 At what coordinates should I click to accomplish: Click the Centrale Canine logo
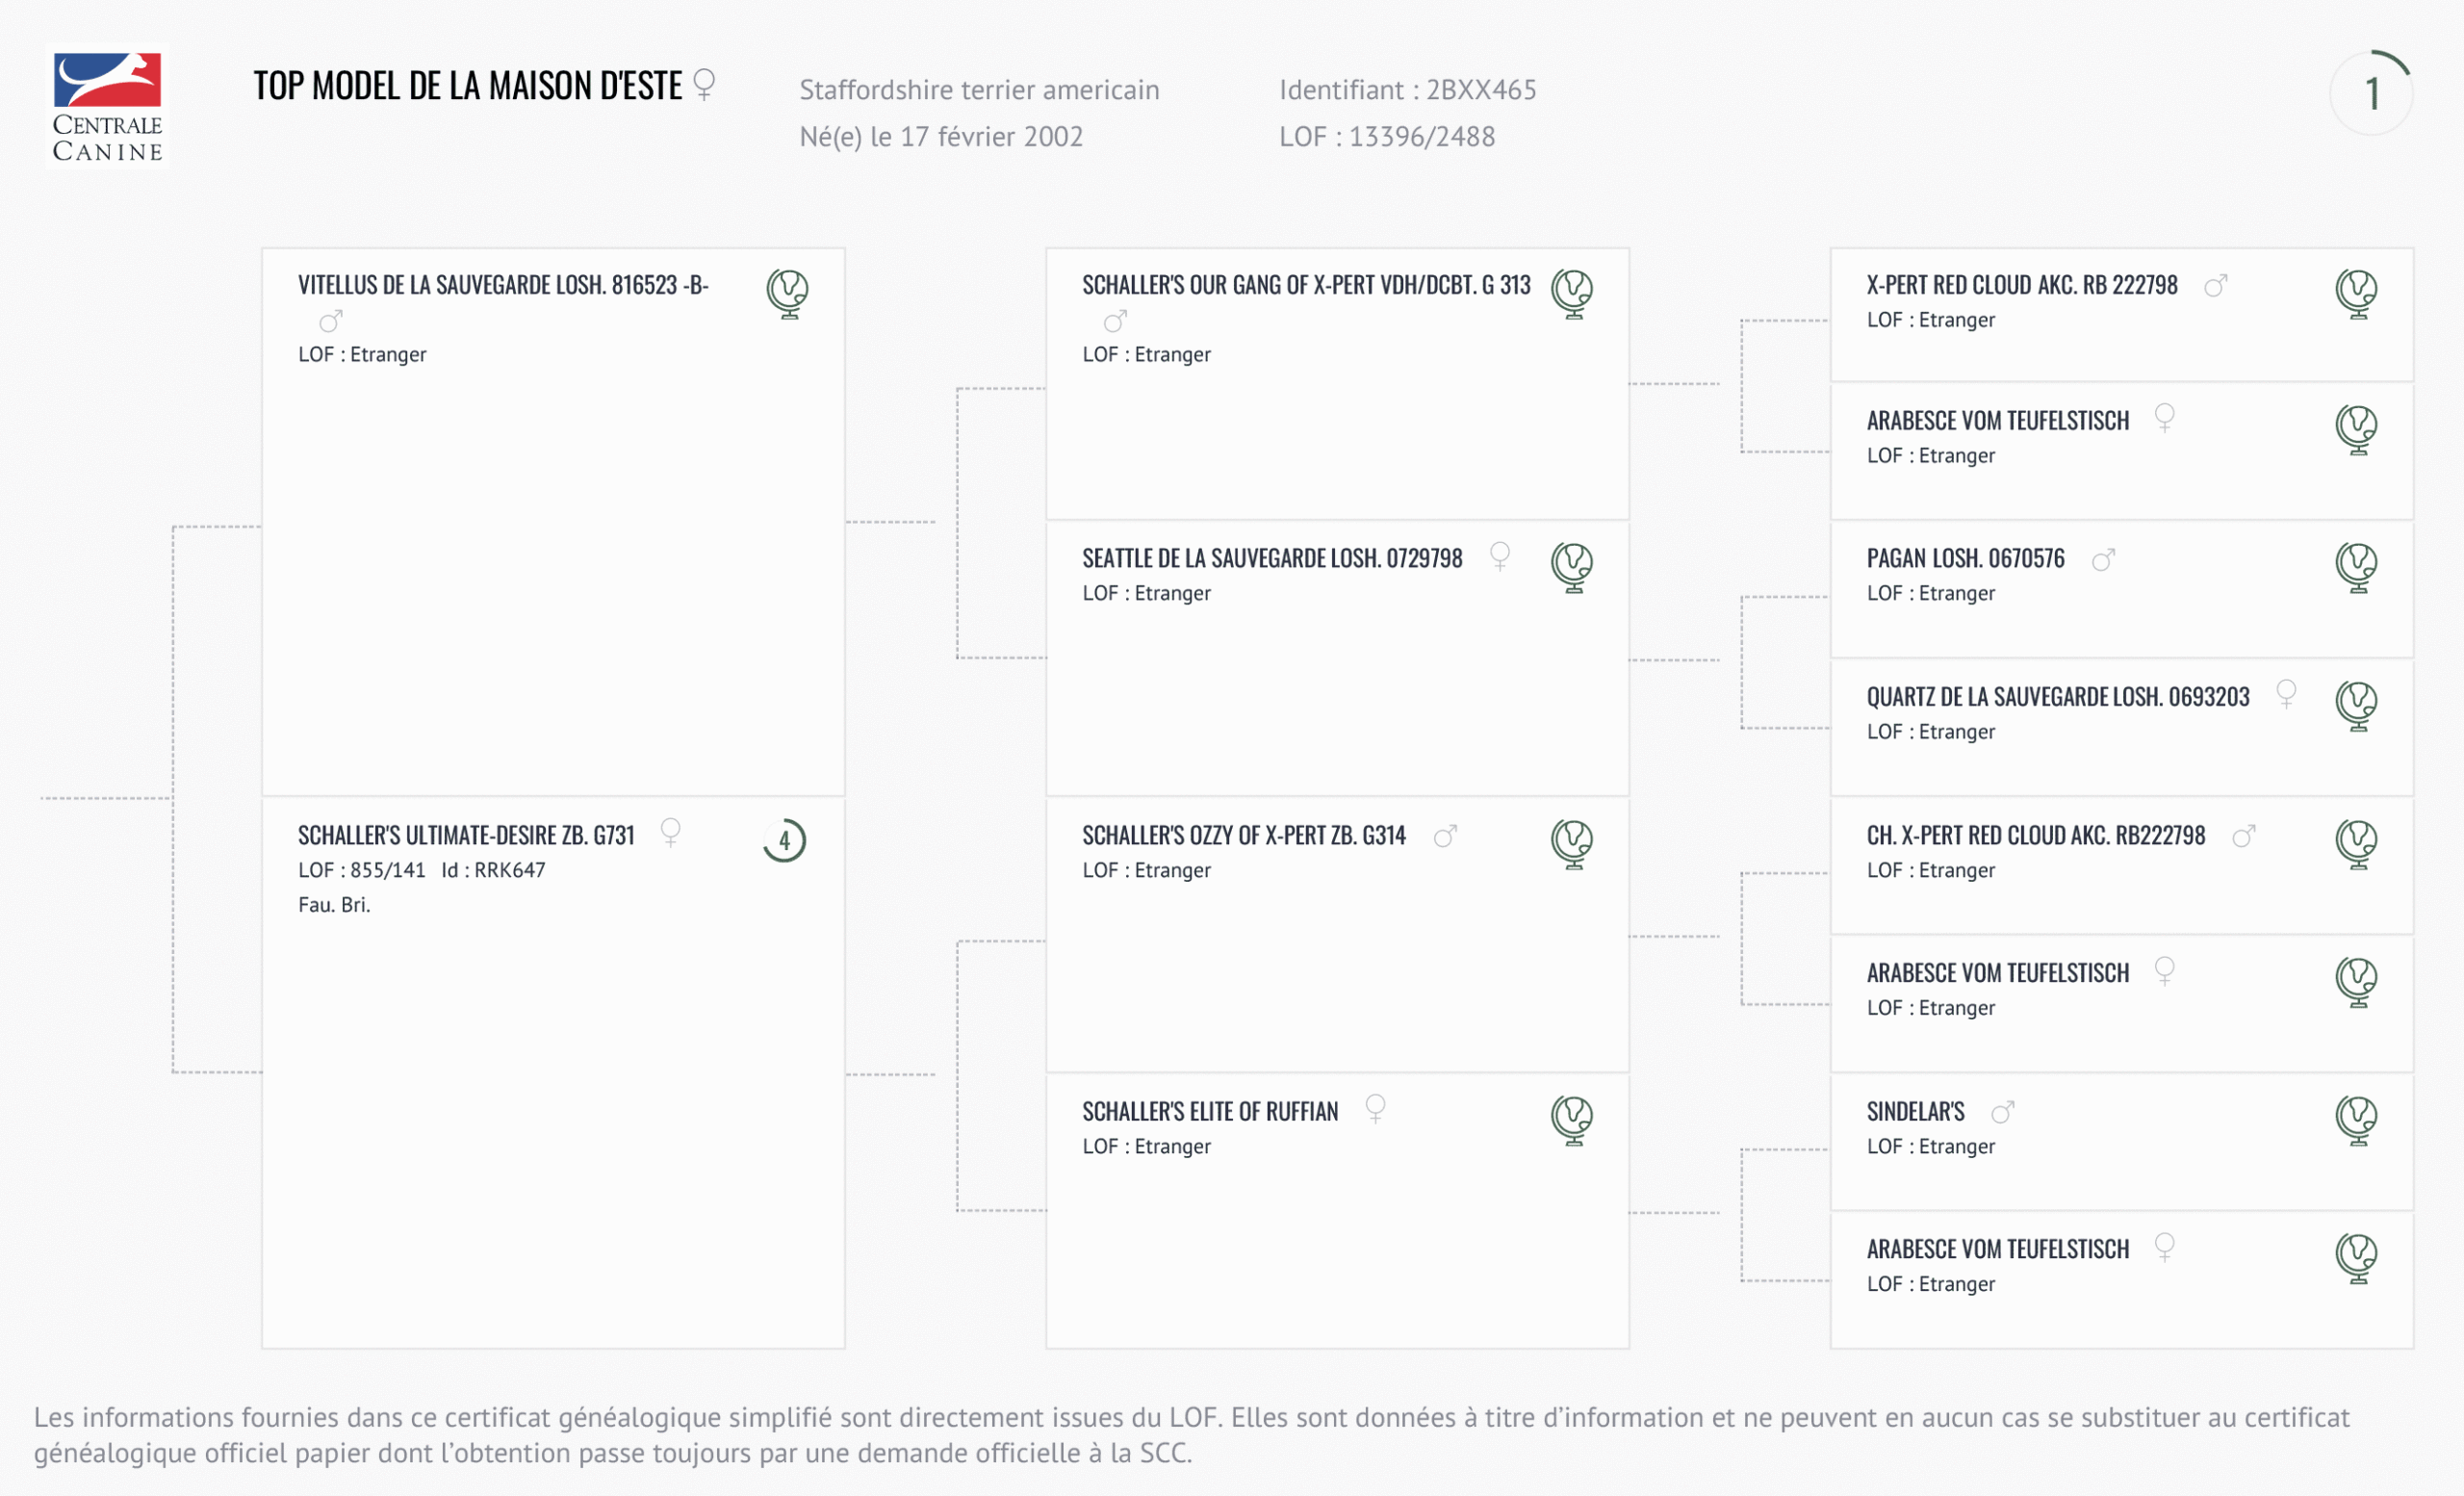click(x=107, y=107)
